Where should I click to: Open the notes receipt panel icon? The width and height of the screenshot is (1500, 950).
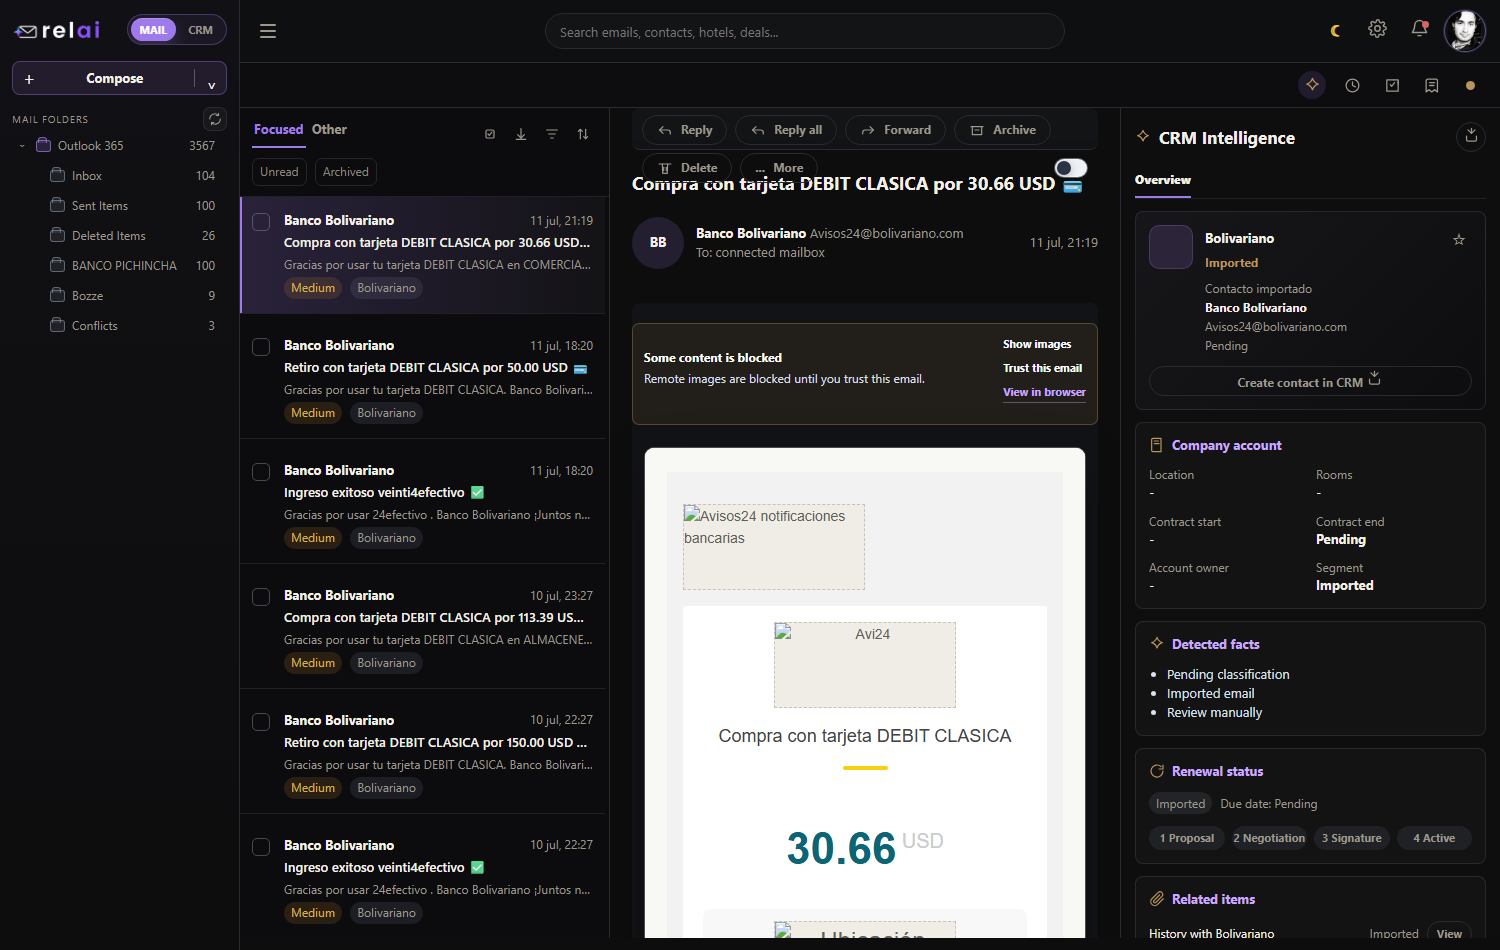click(x=1432, y=86)
